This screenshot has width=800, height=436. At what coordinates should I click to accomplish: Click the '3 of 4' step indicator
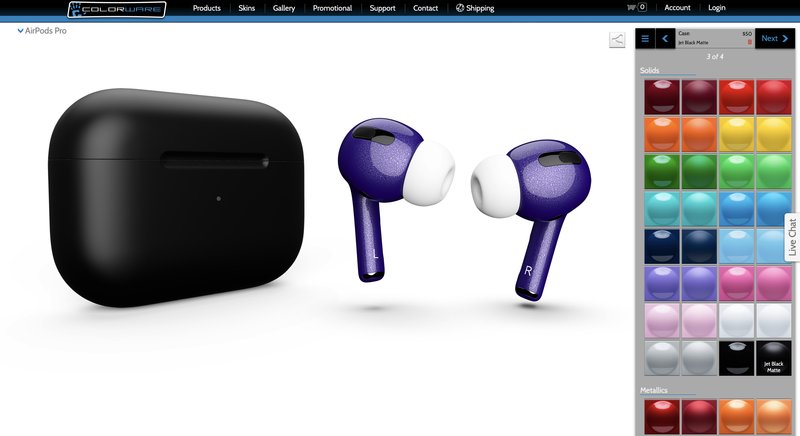tap(714, 57)
